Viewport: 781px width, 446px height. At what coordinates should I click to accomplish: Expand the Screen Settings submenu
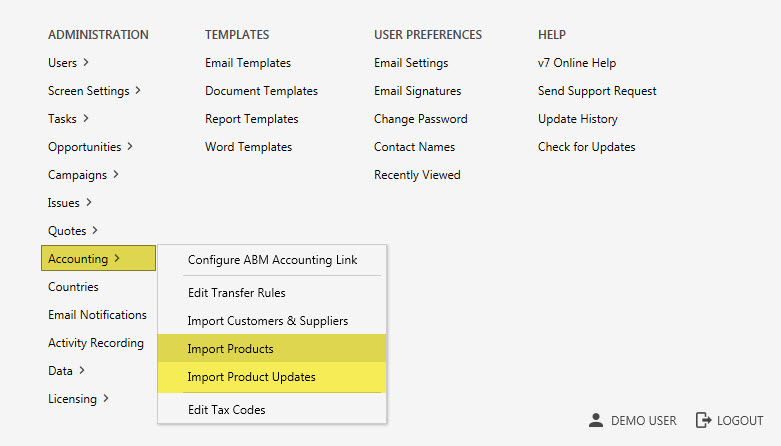coord(94,91)
